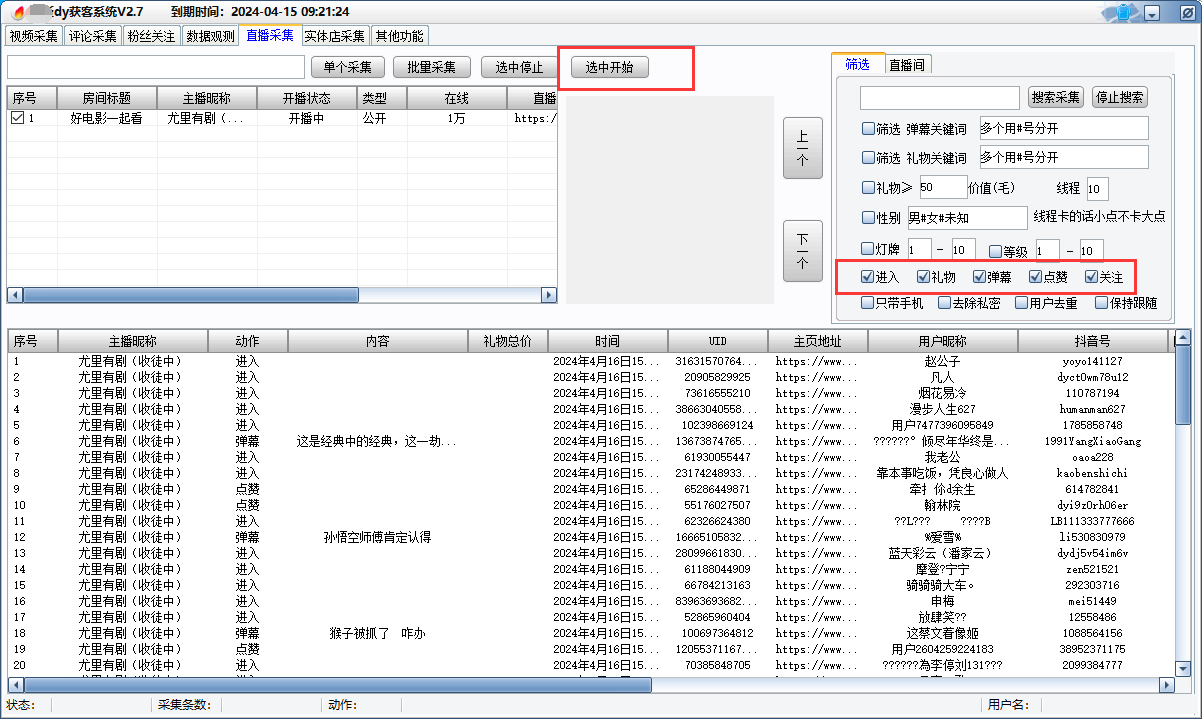Open the blue shirt skin icon
Viewport: 1202px width, 719px height.
coord(1123,12)
